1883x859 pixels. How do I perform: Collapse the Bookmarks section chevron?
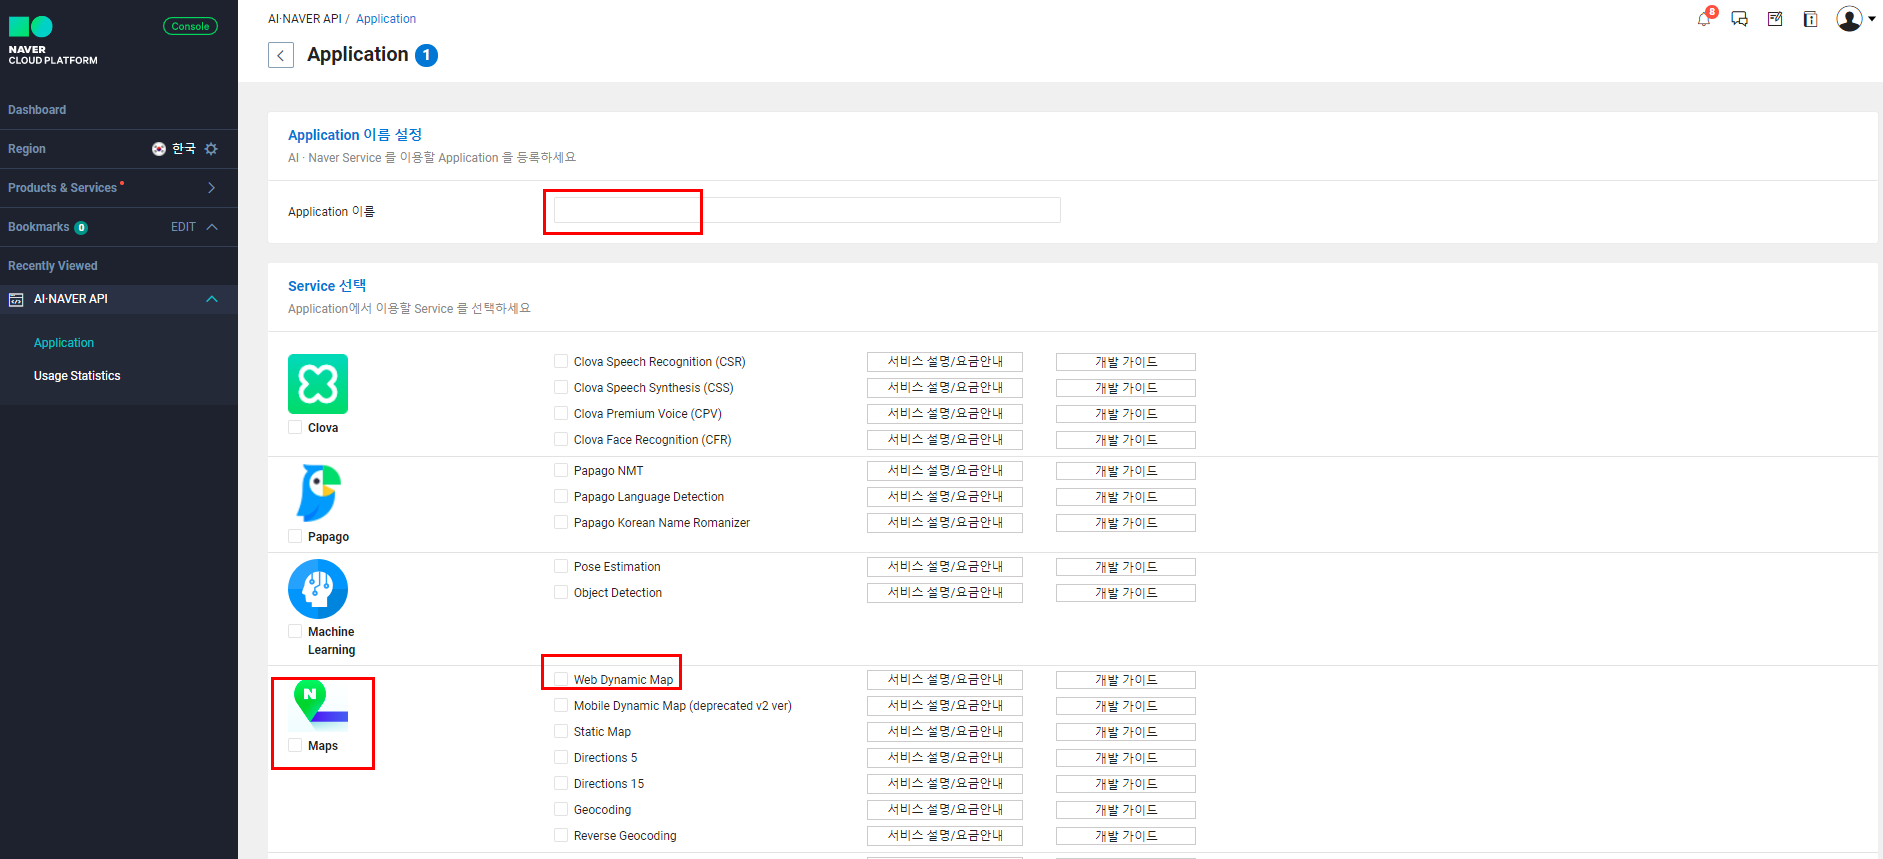[x=212, y=227]
